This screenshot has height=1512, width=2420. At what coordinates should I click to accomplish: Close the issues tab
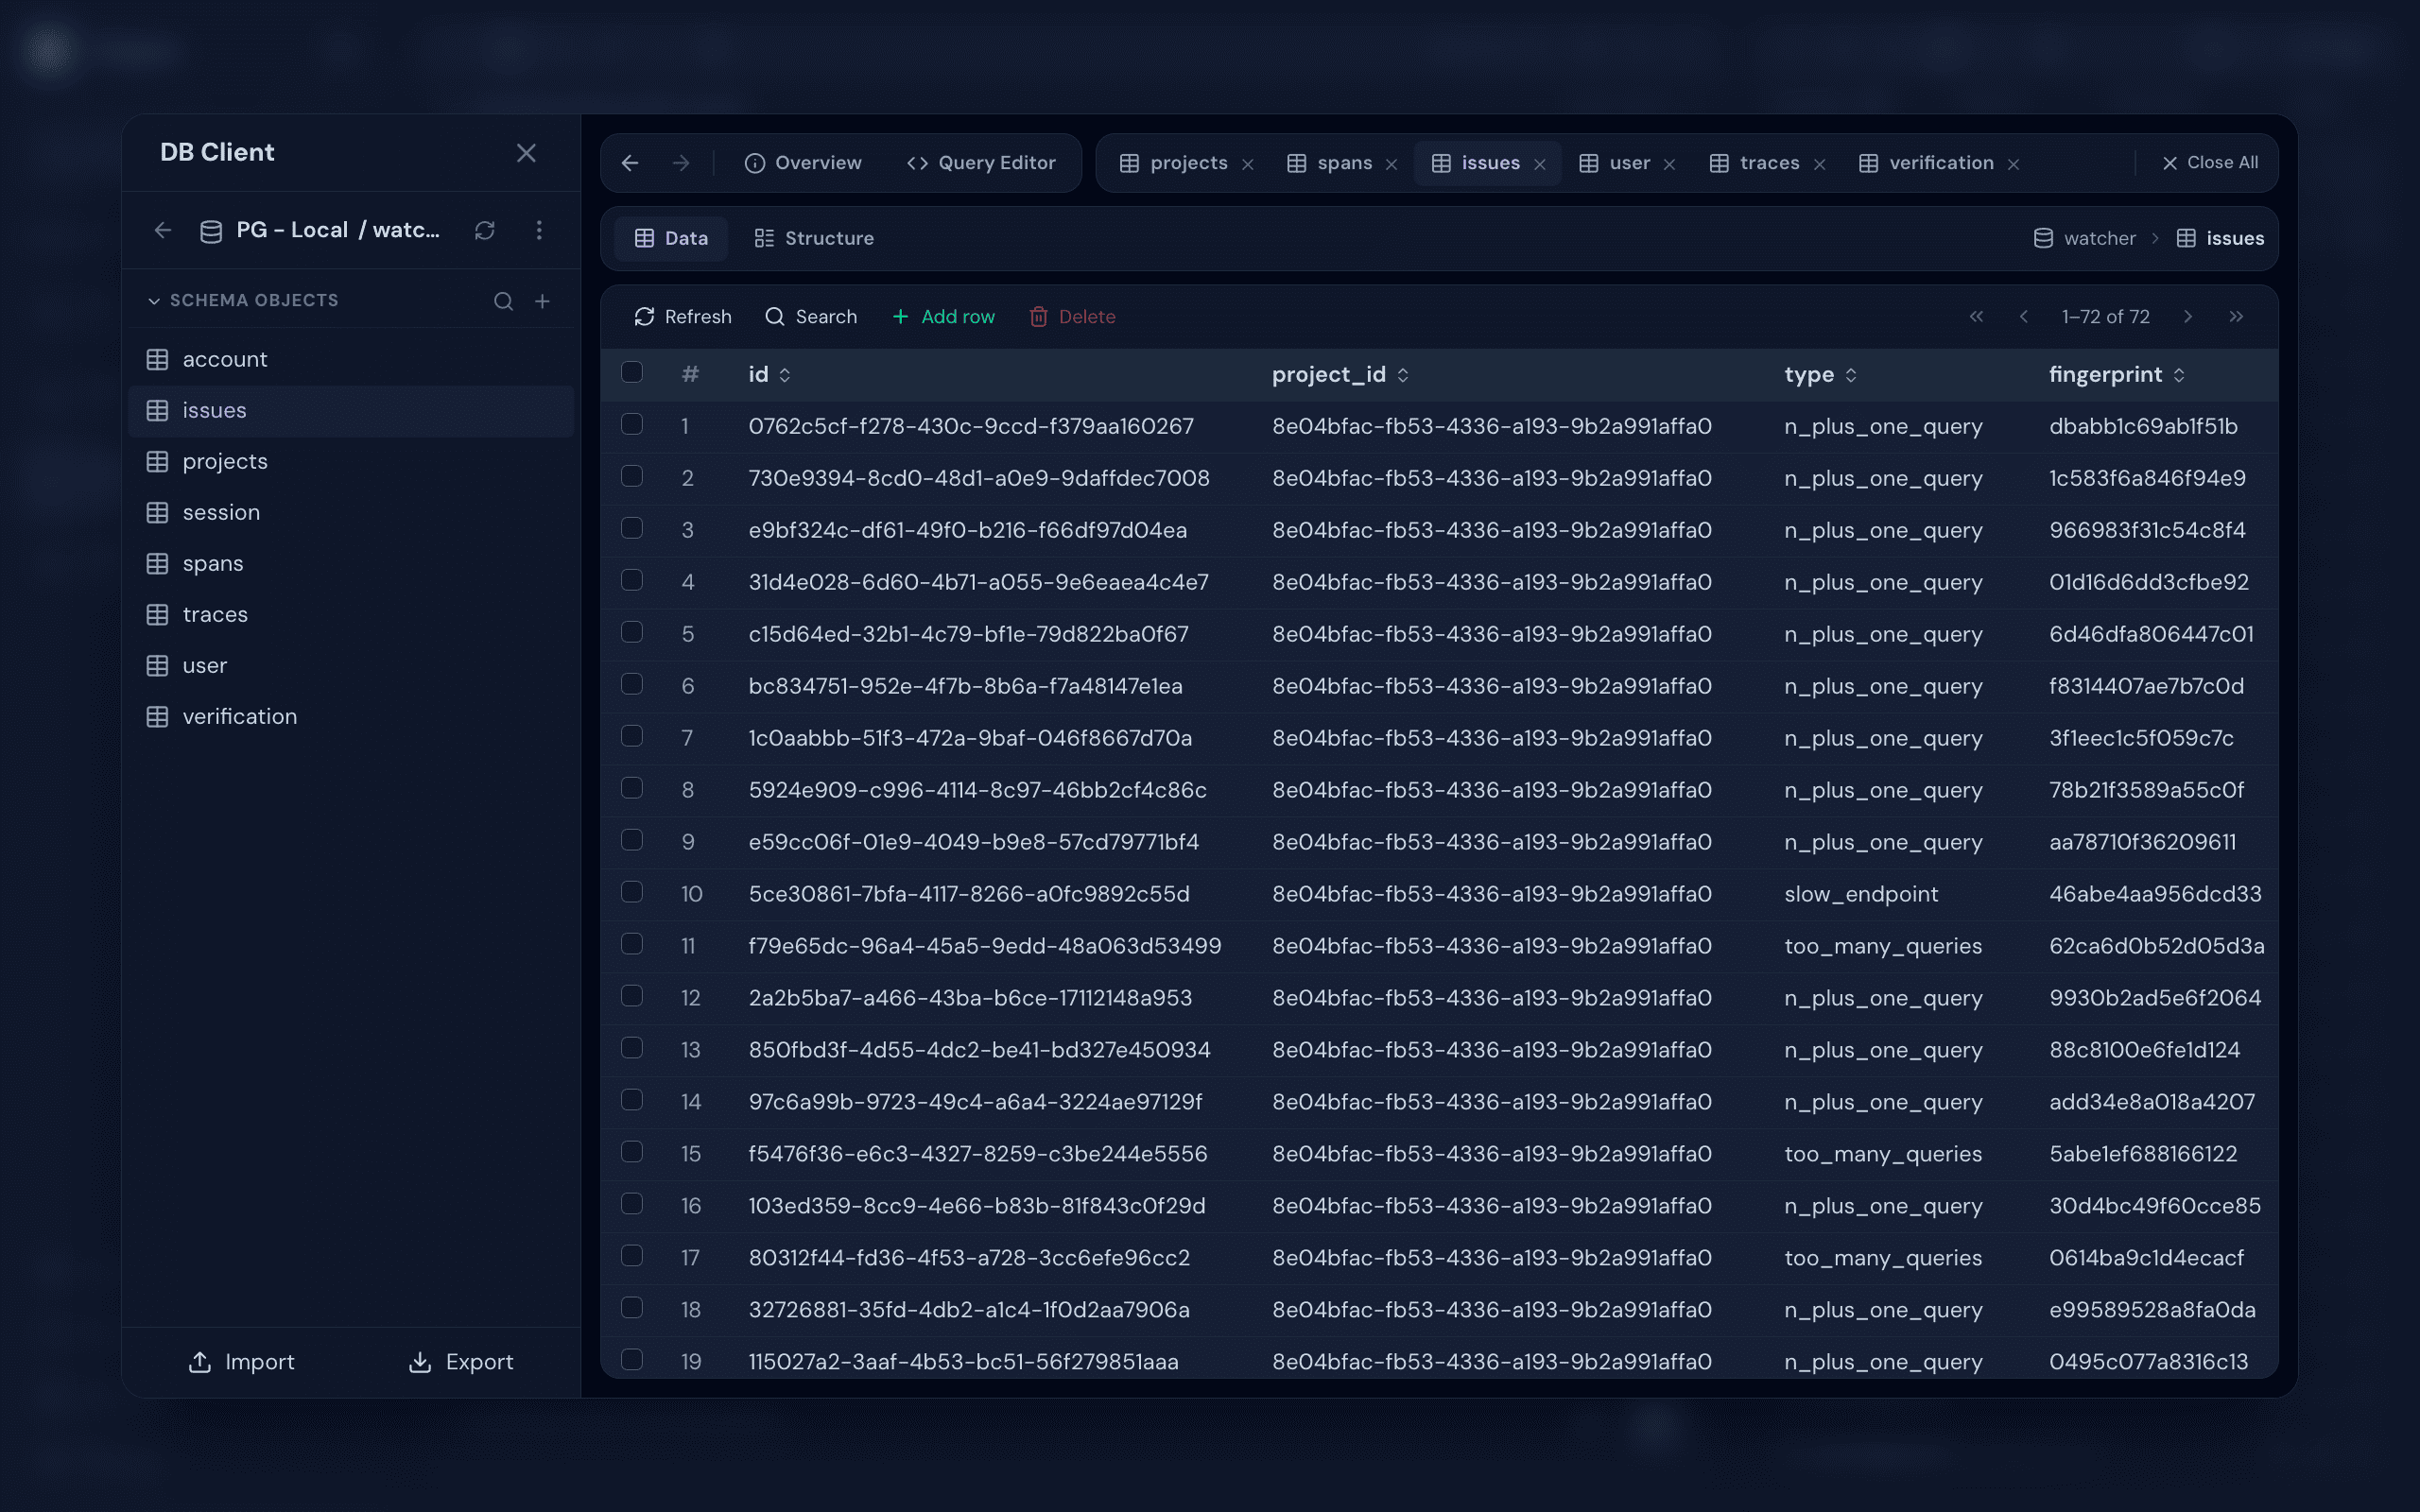[x=1540, y=164]
